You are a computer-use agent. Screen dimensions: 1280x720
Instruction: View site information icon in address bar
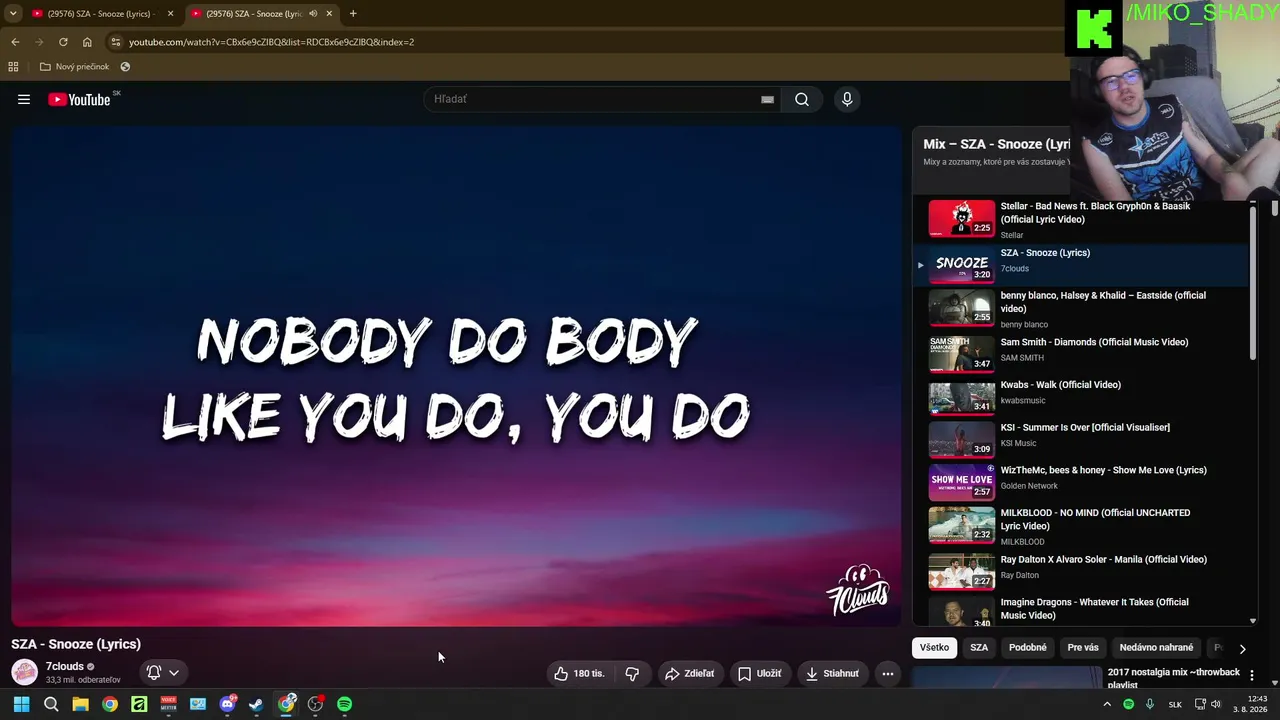[116, 42]
